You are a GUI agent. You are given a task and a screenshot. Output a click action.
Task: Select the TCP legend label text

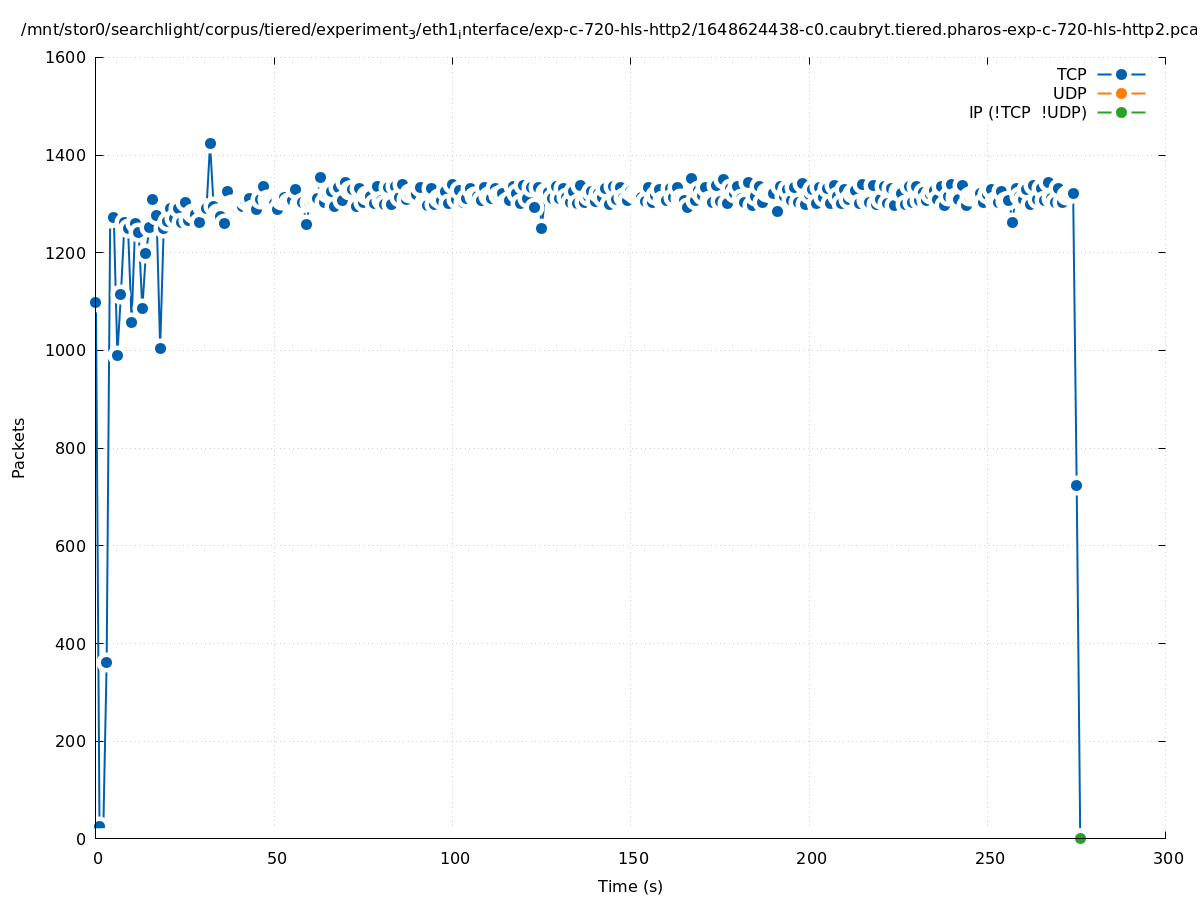(x=1071, y=74)
